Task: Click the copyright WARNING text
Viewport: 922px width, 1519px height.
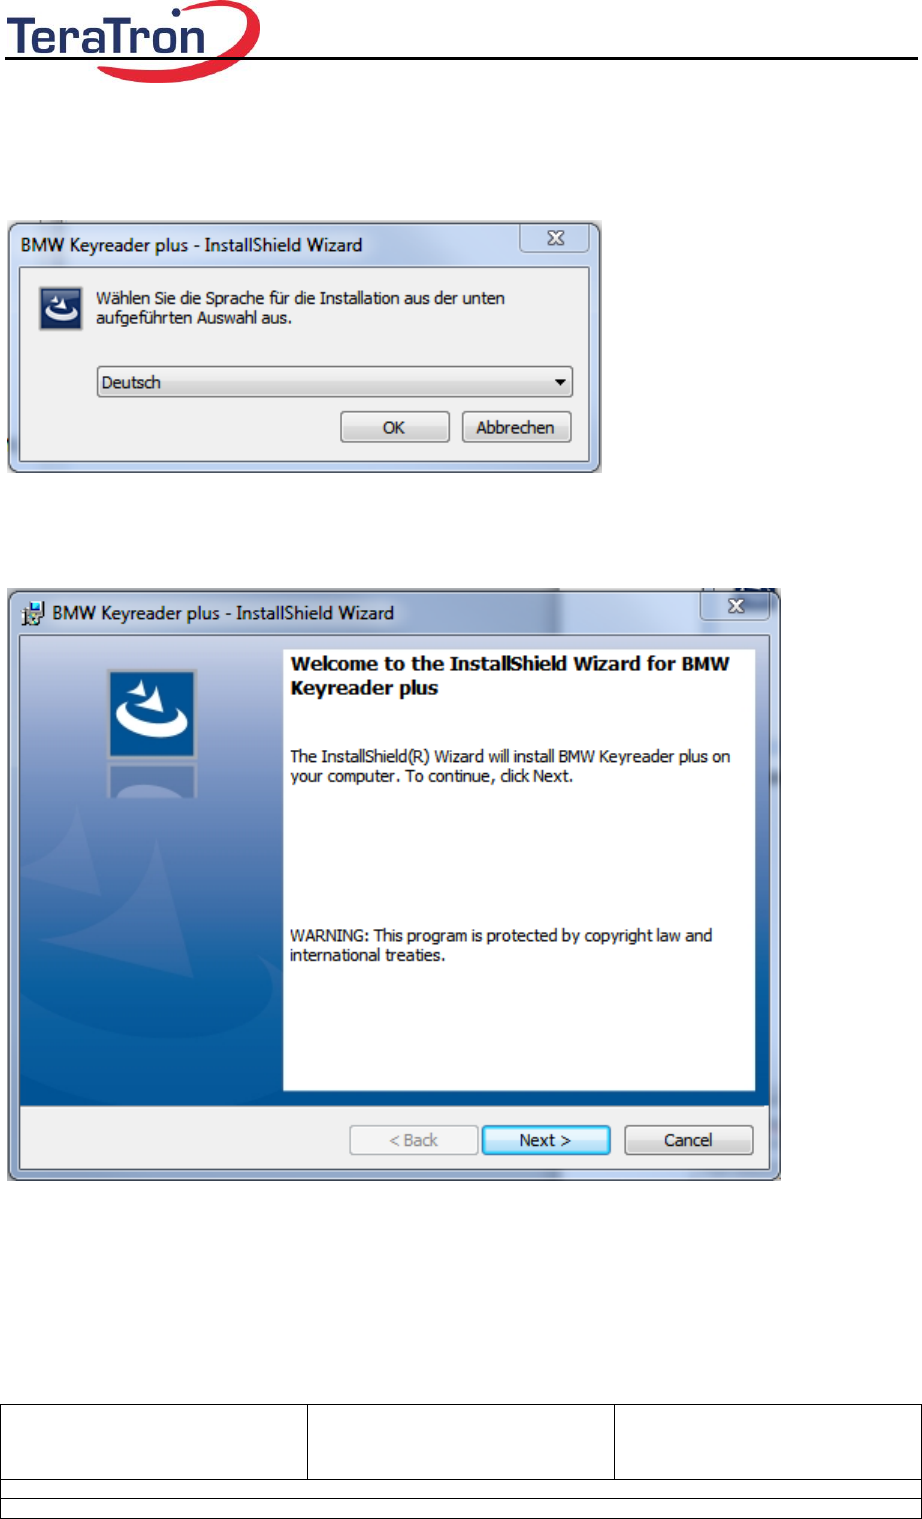Action: pos(501,945)
